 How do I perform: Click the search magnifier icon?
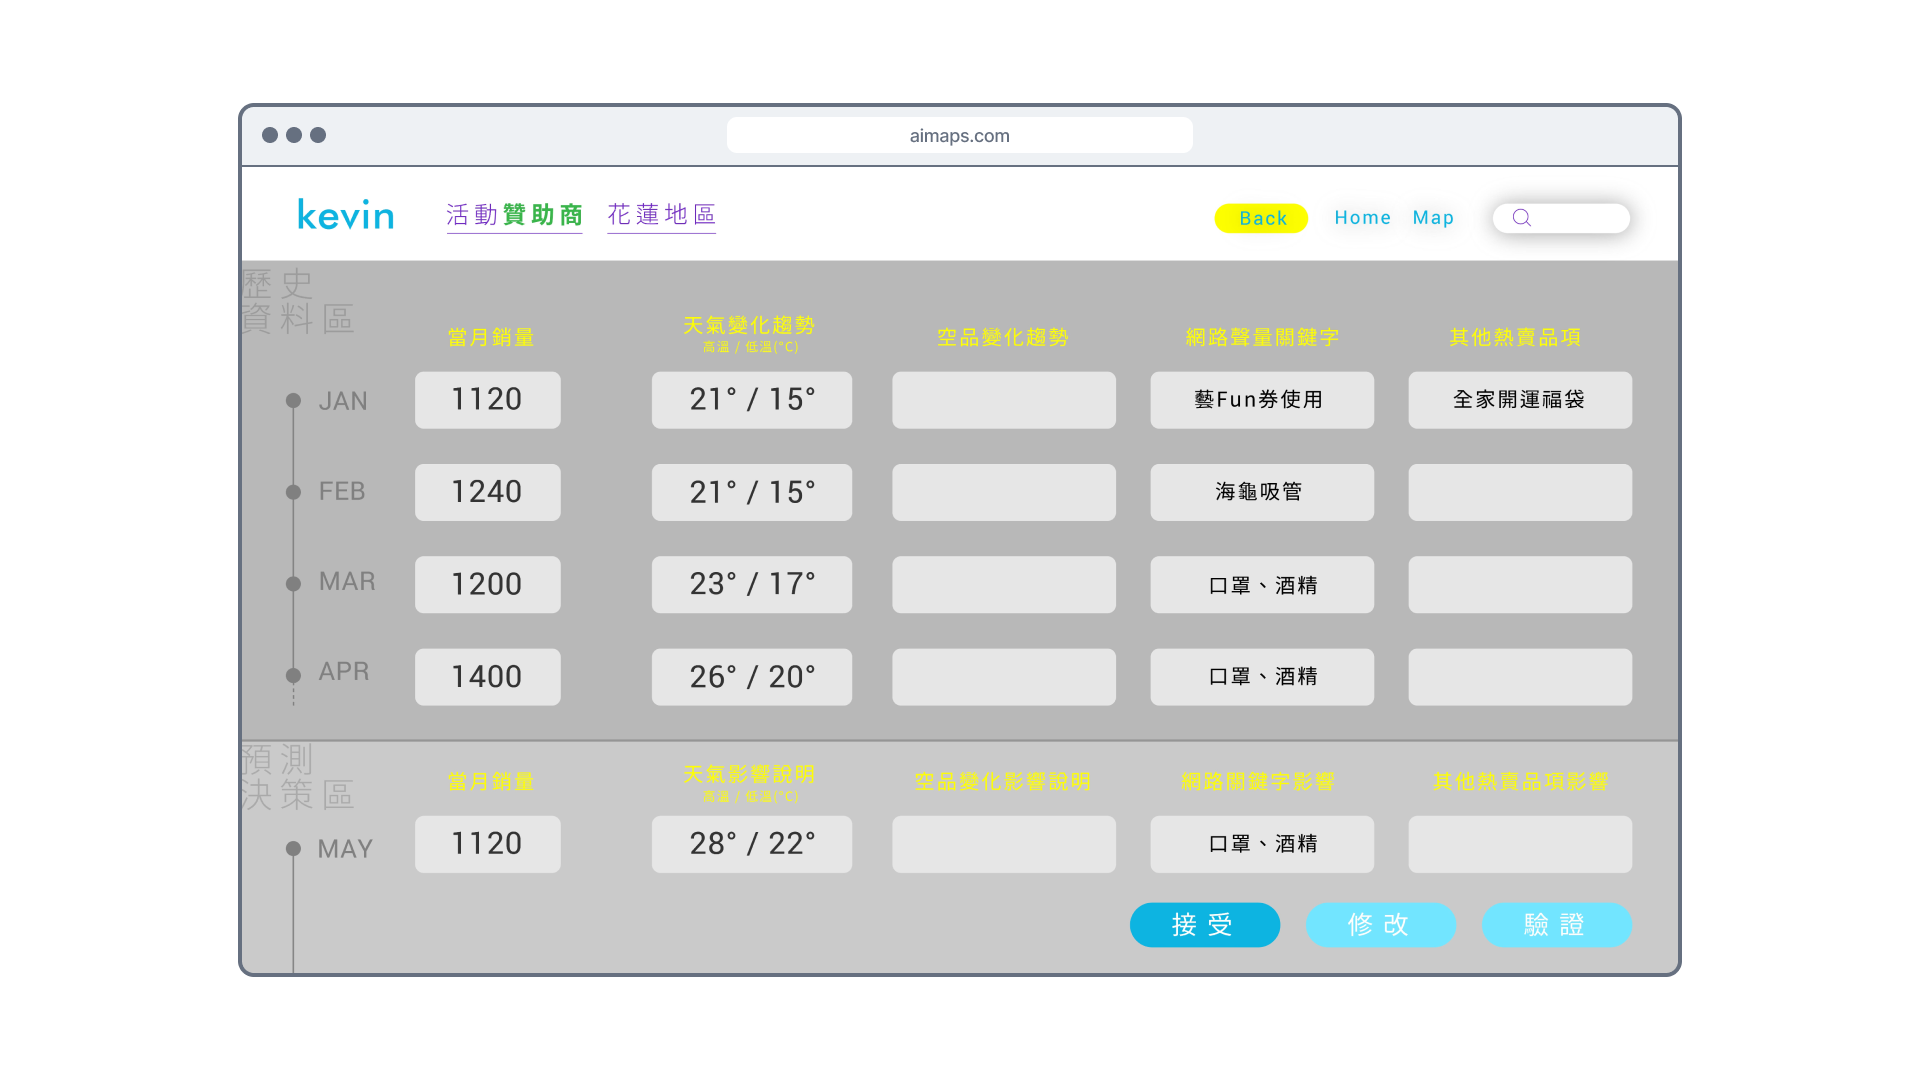tap(1521, 218)
